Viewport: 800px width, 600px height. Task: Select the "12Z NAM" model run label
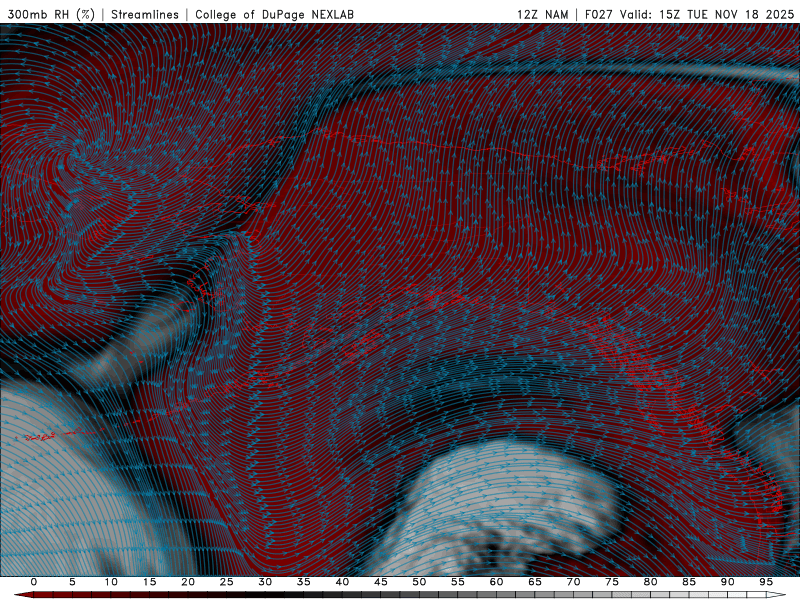coord(543,14)
